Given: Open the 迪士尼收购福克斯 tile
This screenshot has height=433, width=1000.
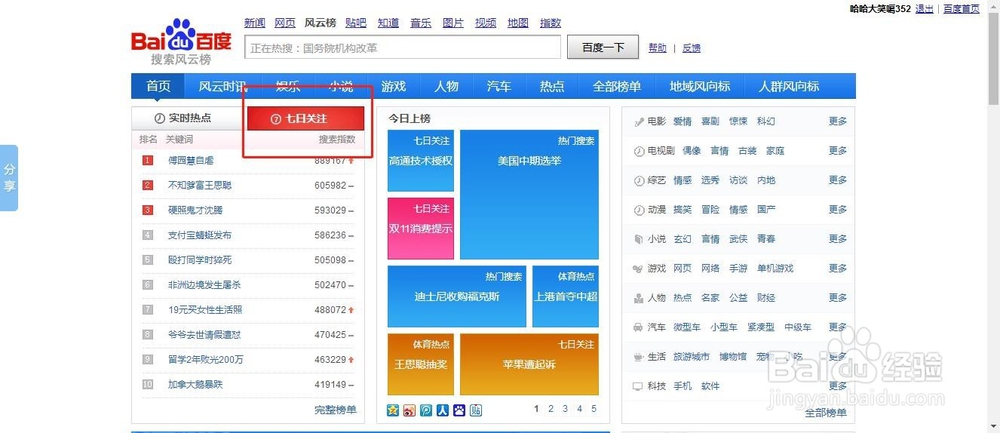Looking at the screenshot, I should pos(457,297).
